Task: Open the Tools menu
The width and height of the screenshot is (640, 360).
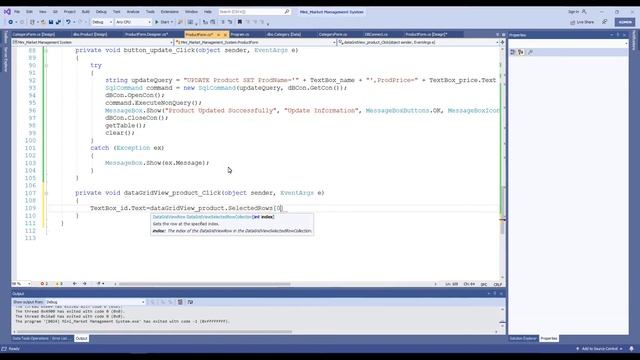Action: 150,12
